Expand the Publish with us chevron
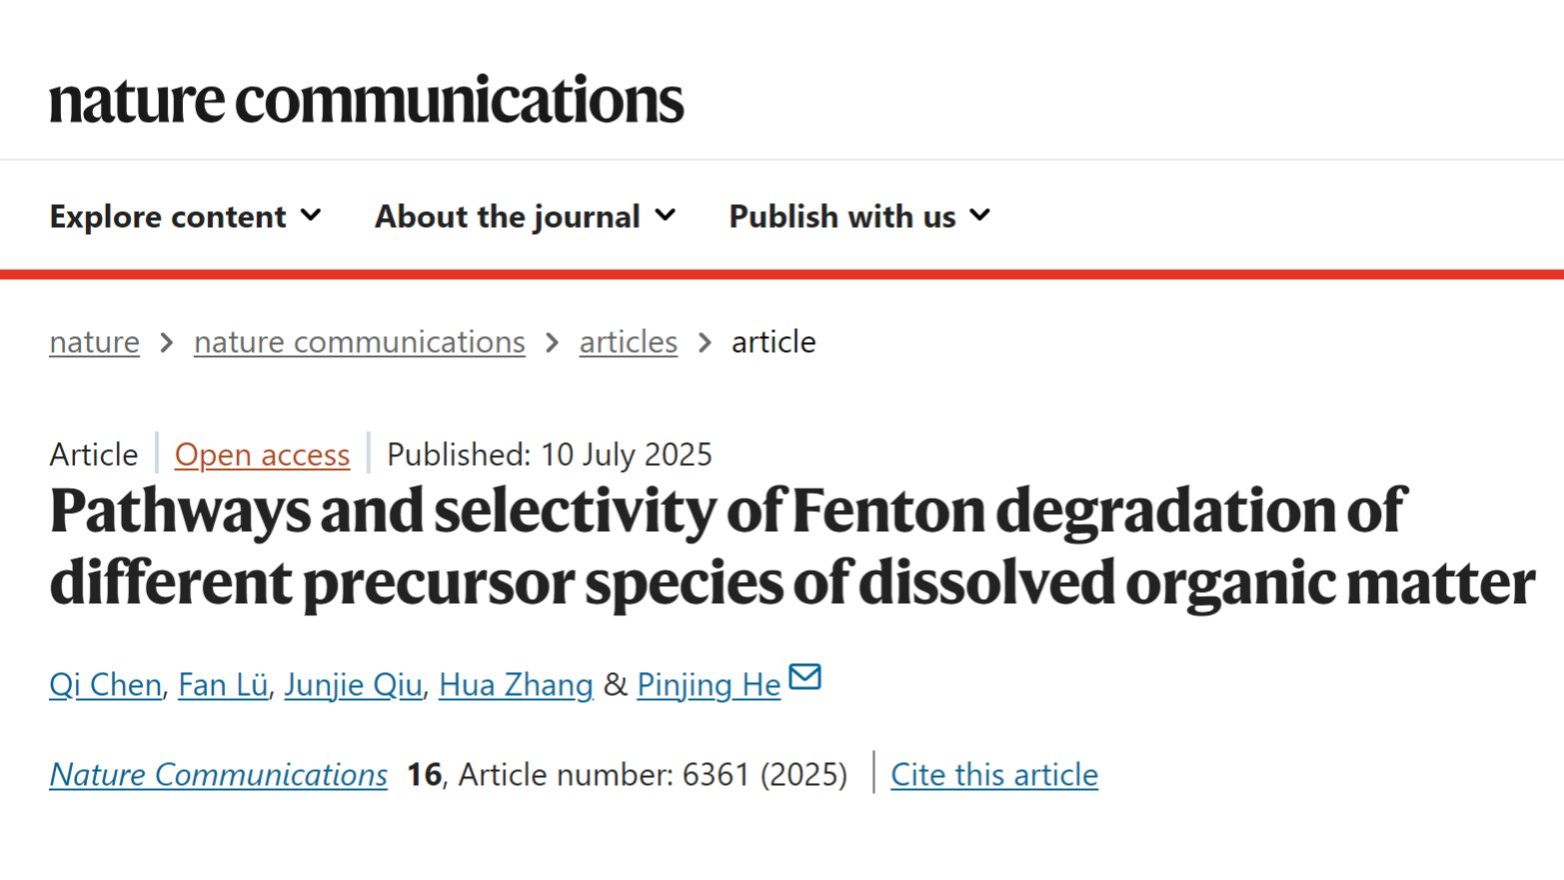 point(981,215)
